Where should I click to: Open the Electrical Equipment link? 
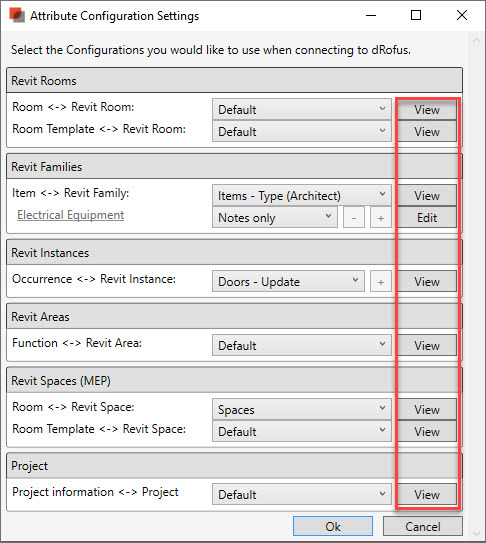tap(71, 215)
